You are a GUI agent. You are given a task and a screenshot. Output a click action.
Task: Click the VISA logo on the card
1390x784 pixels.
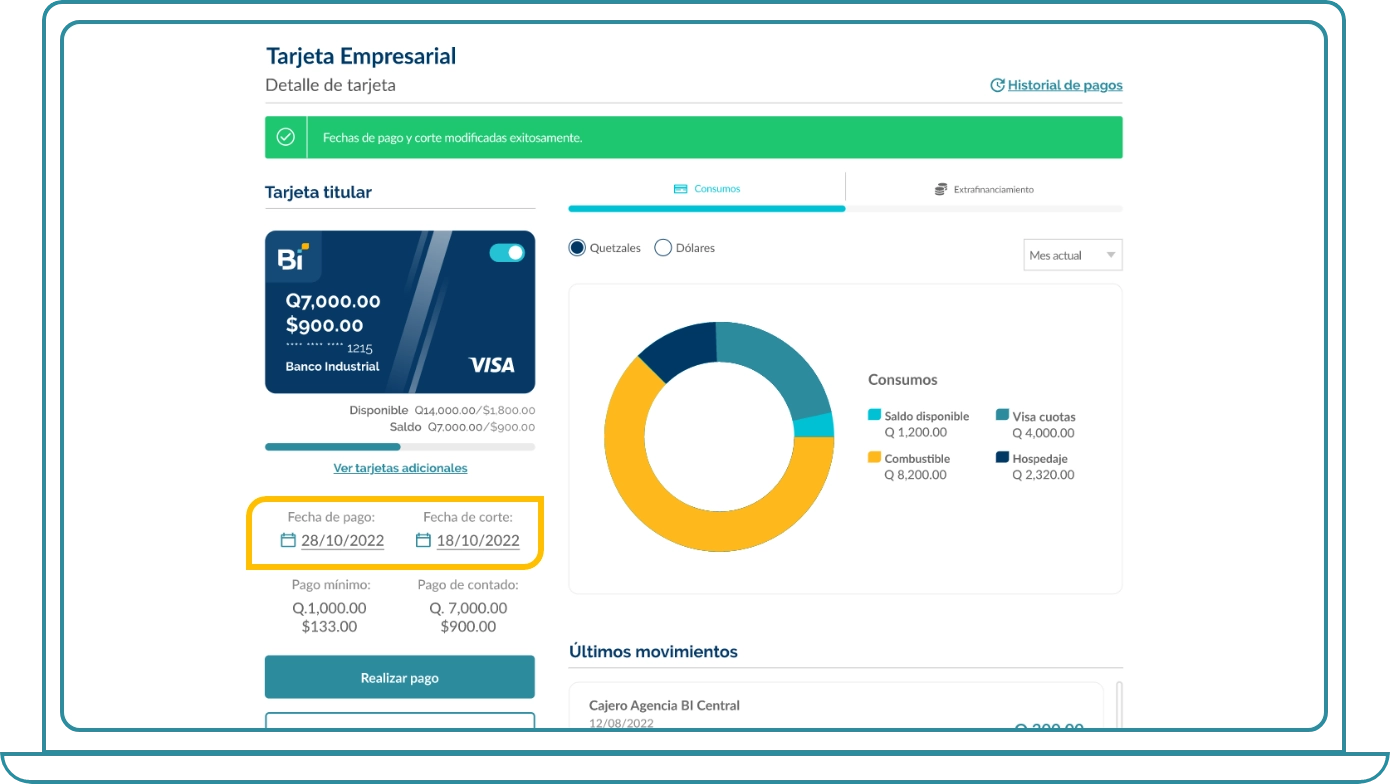pos(492,365)
